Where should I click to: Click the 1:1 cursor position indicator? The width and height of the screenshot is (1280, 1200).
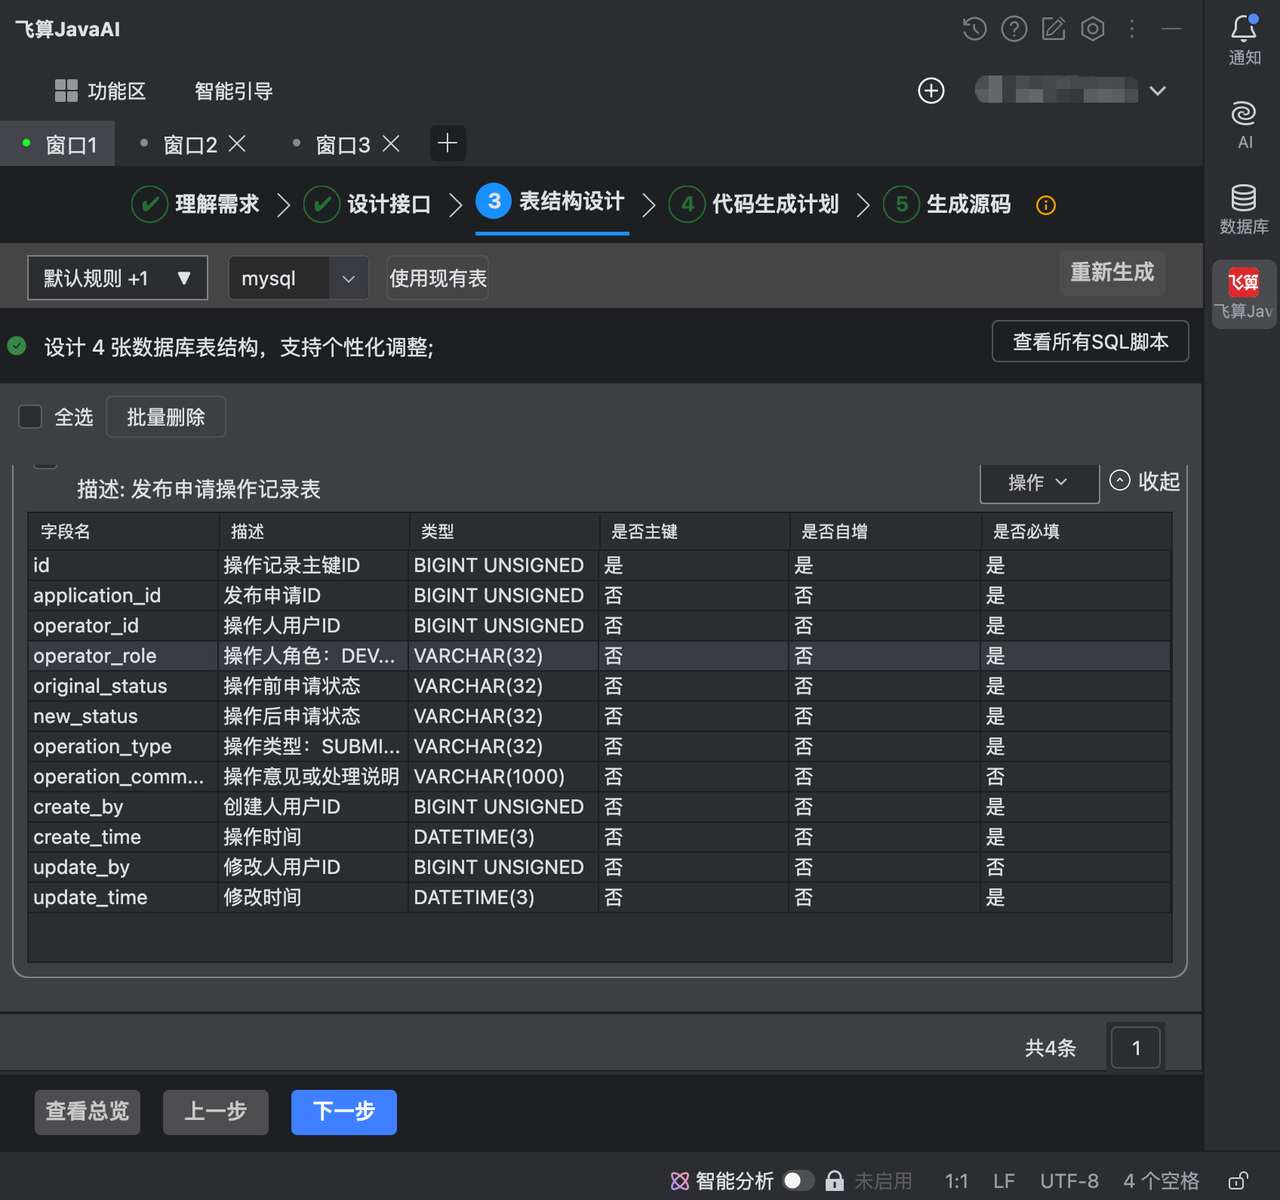pos(957,1181)
